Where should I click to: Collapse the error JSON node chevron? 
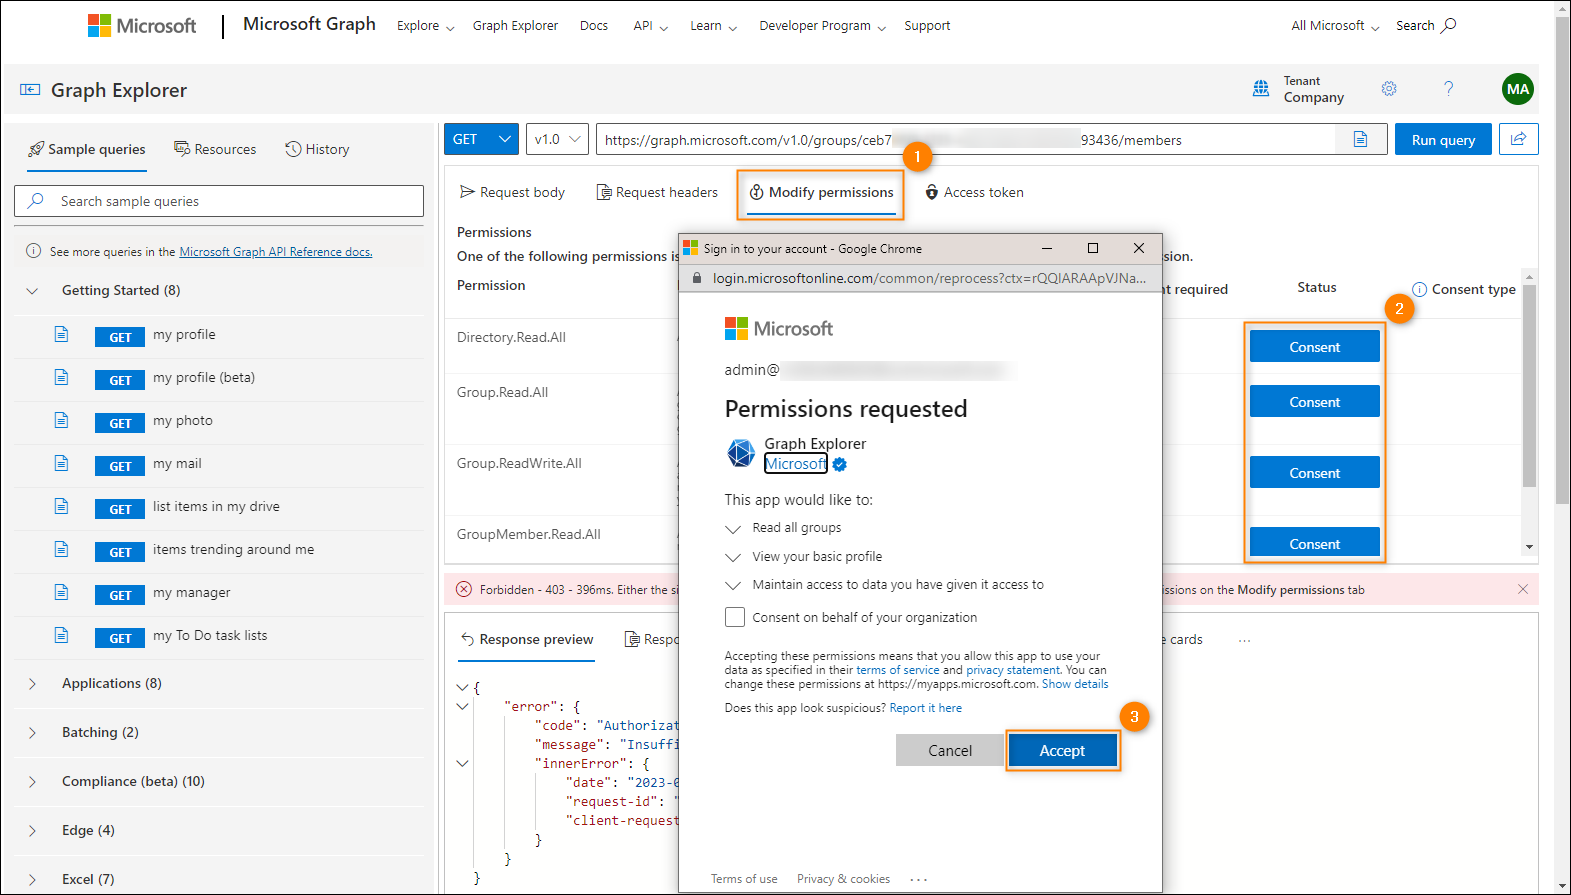click(462, 706)
